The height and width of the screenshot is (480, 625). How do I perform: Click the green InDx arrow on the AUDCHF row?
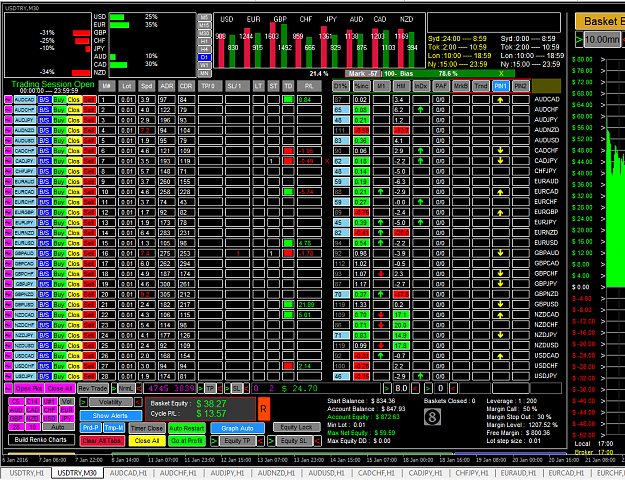click(x=421, y=110)
